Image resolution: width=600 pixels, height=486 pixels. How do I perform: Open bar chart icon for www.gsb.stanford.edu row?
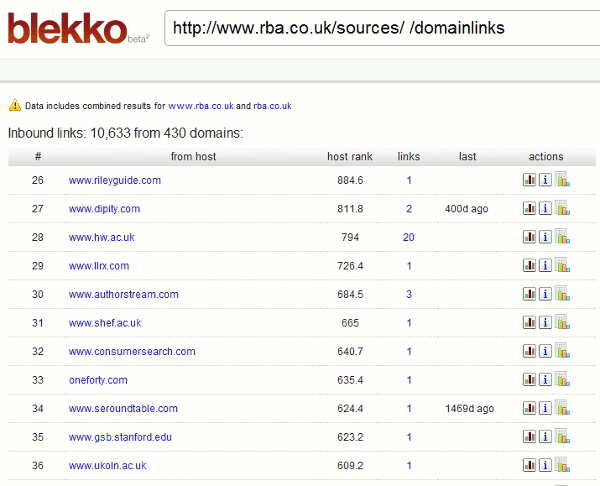click(x=529, y=437)
